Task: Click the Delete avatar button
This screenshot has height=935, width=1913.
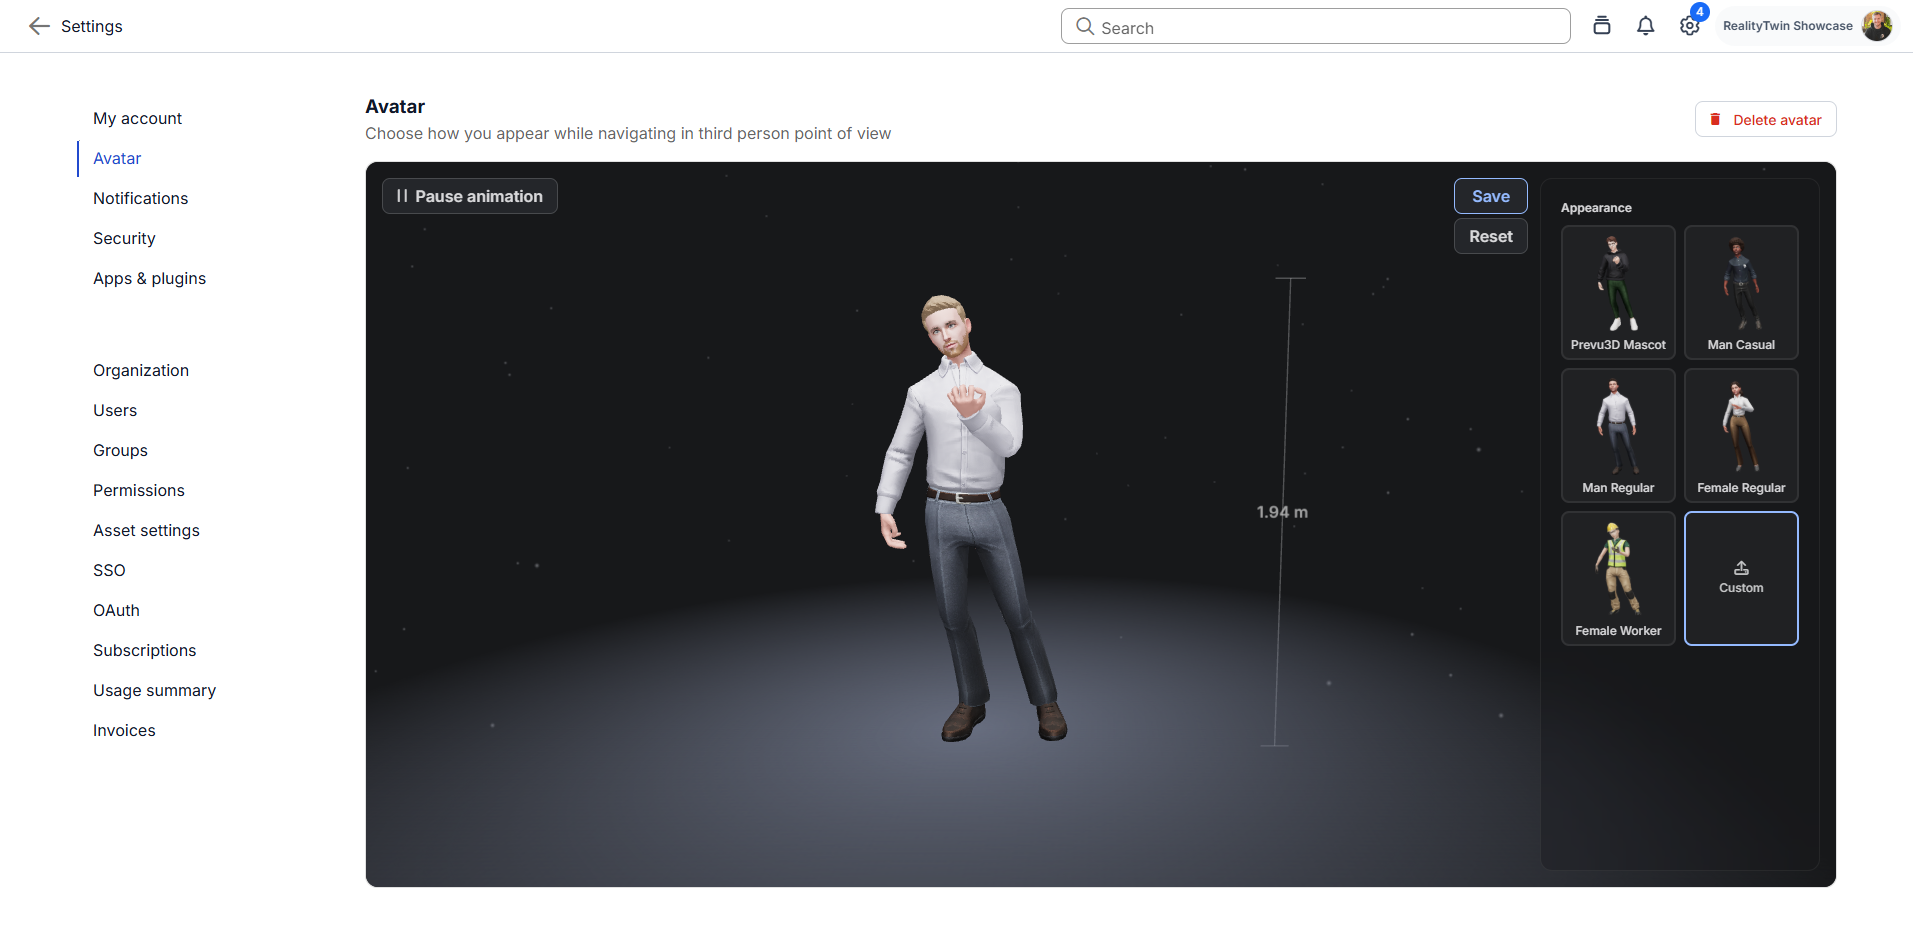Action: [x=1765, y=119]
